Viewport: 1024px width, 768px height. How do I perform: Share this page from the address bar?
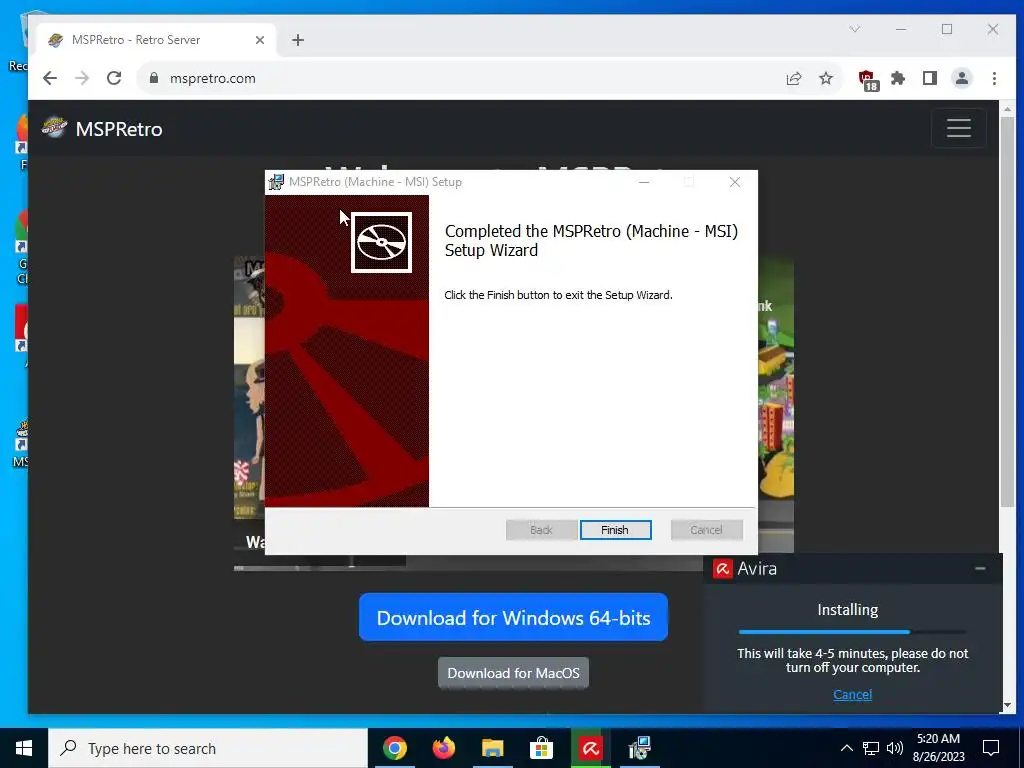point(794,78)
